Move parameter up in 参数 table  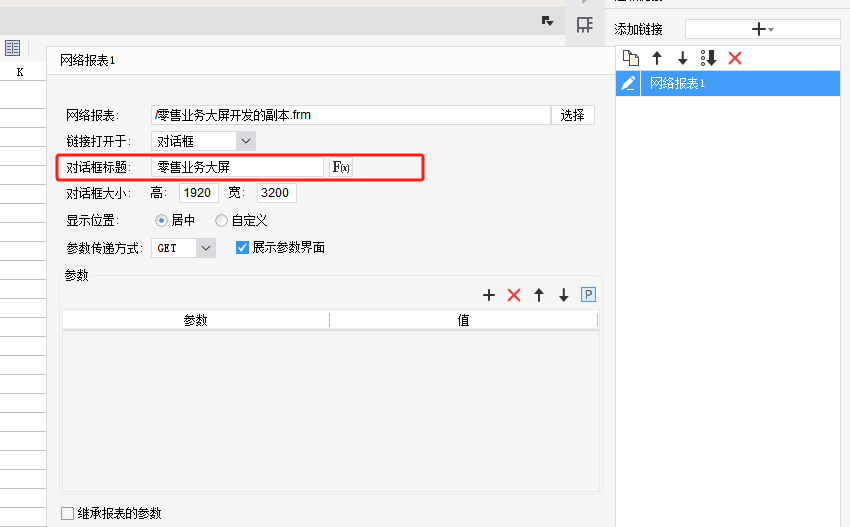tap(539, 295)
